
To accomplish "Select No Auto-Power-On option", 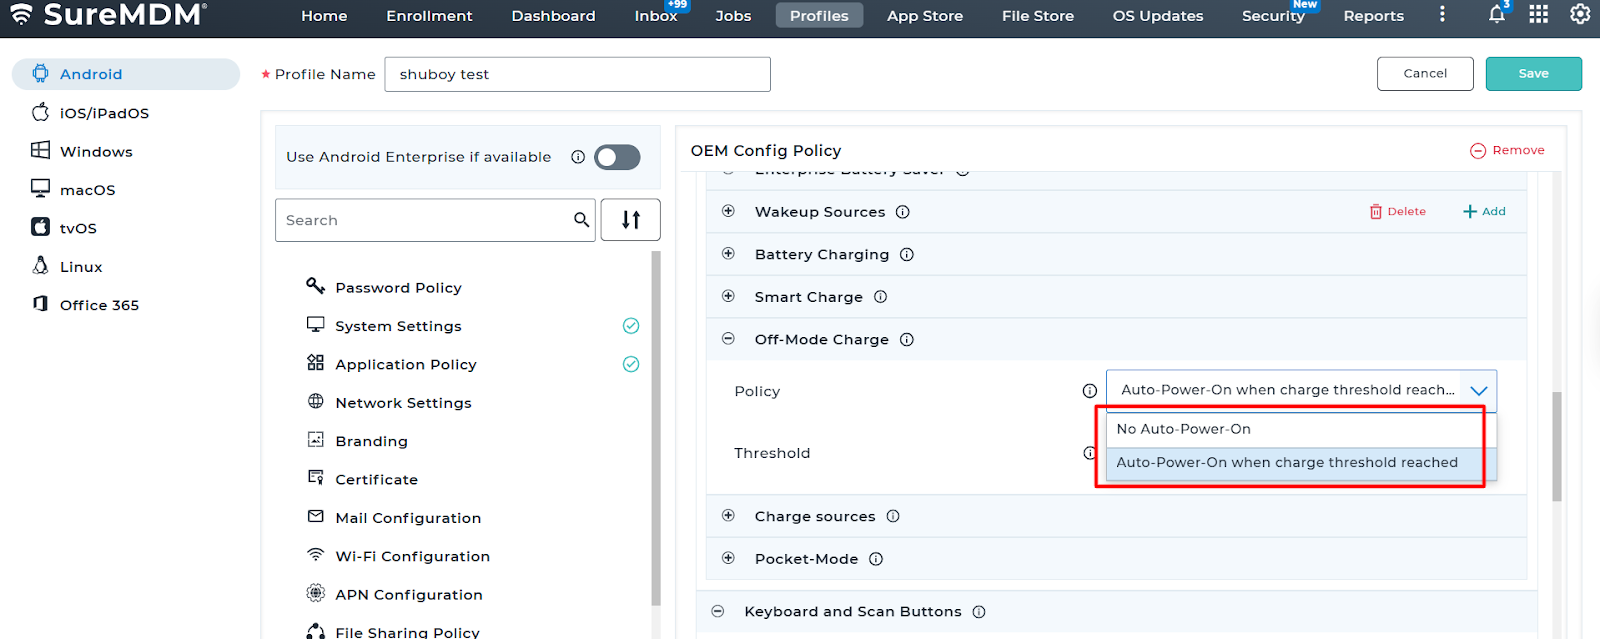I will (x=1183, y=429).
